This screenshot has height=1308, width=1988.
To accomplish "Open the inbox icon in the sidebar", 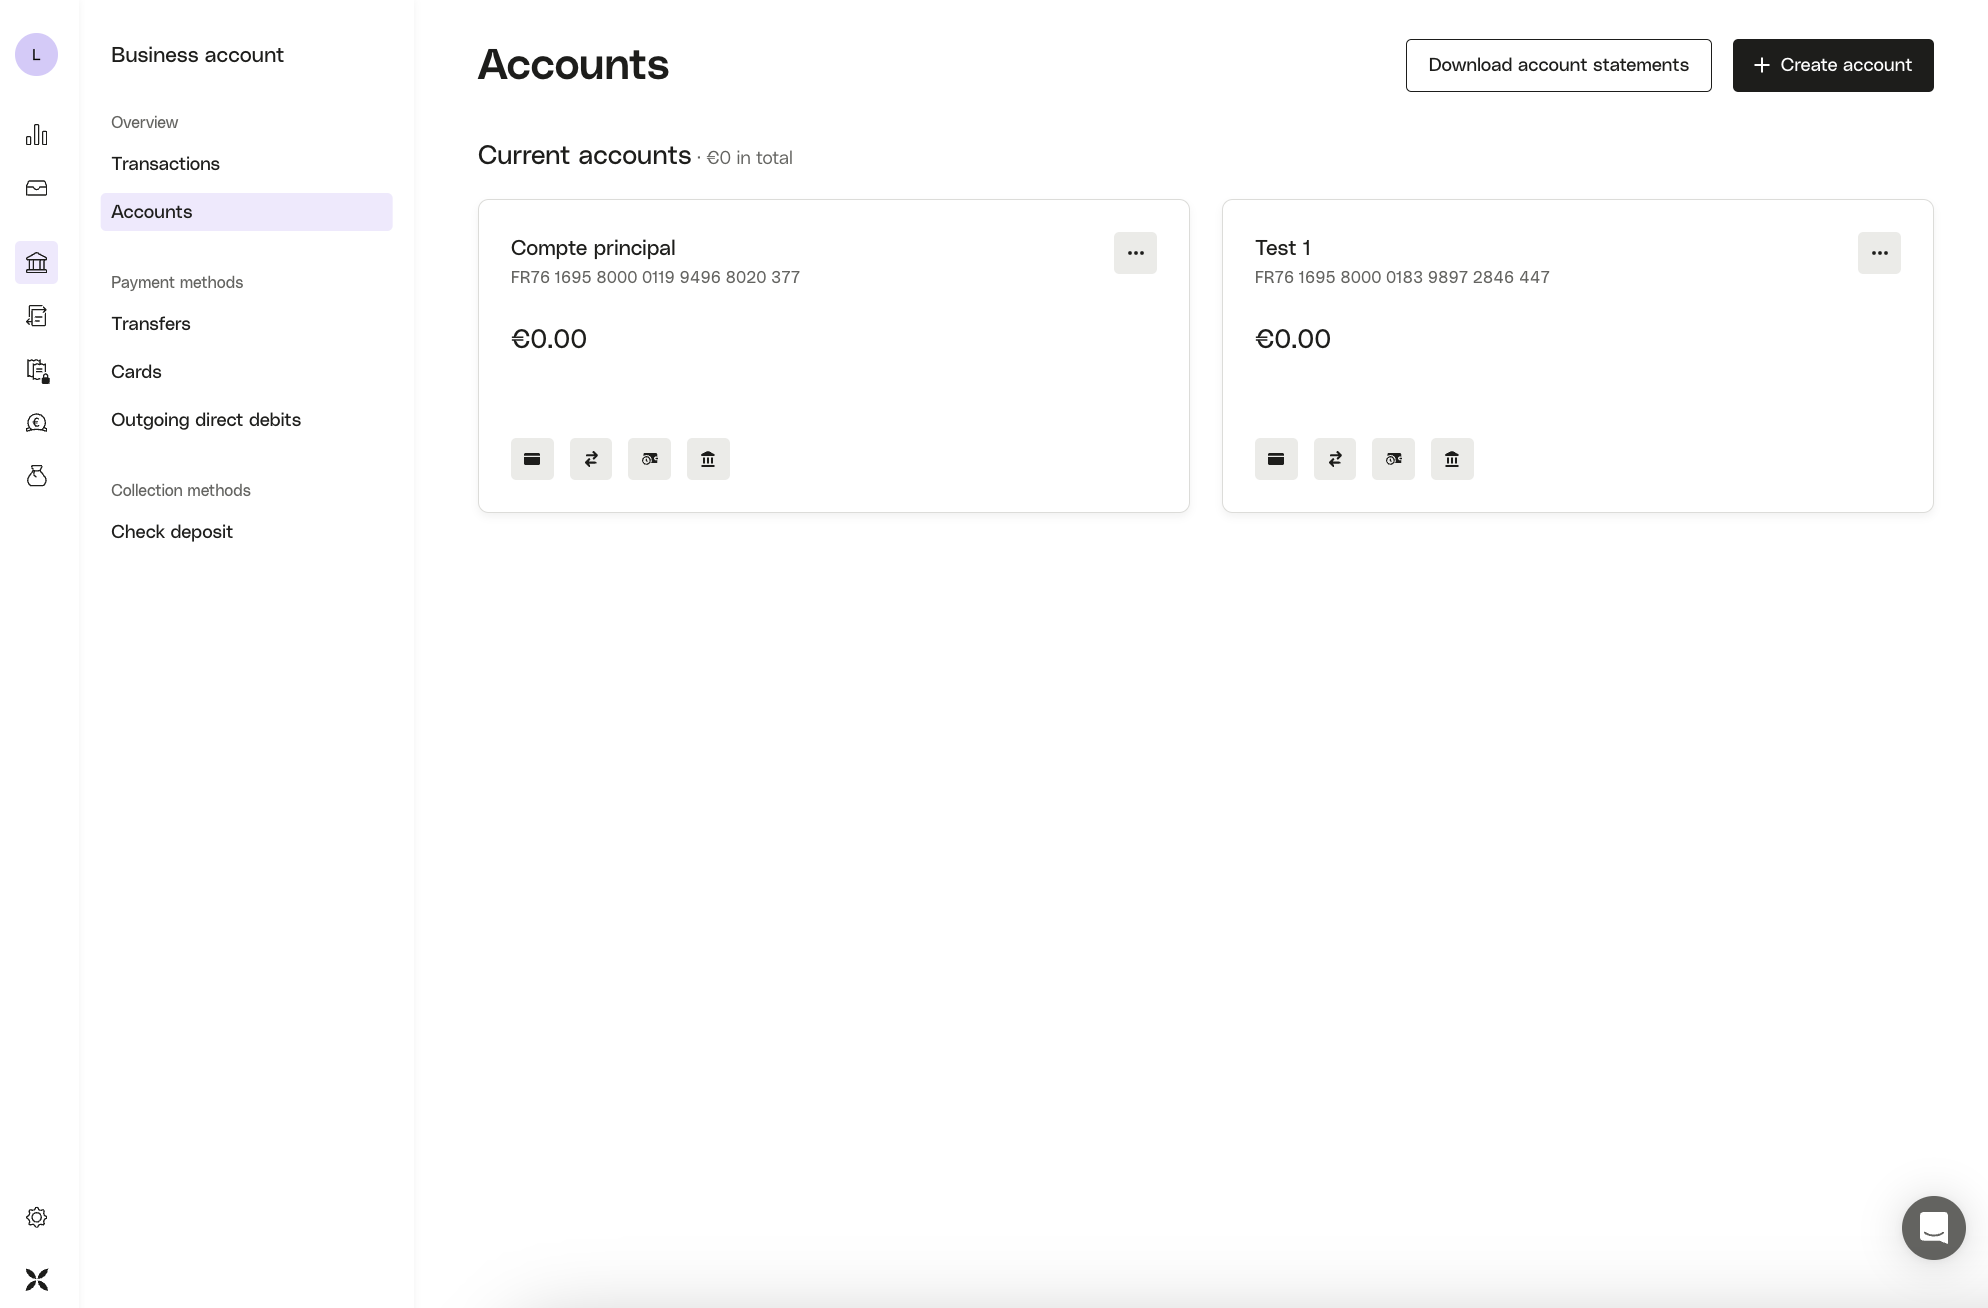I will [x=37, y=188].
